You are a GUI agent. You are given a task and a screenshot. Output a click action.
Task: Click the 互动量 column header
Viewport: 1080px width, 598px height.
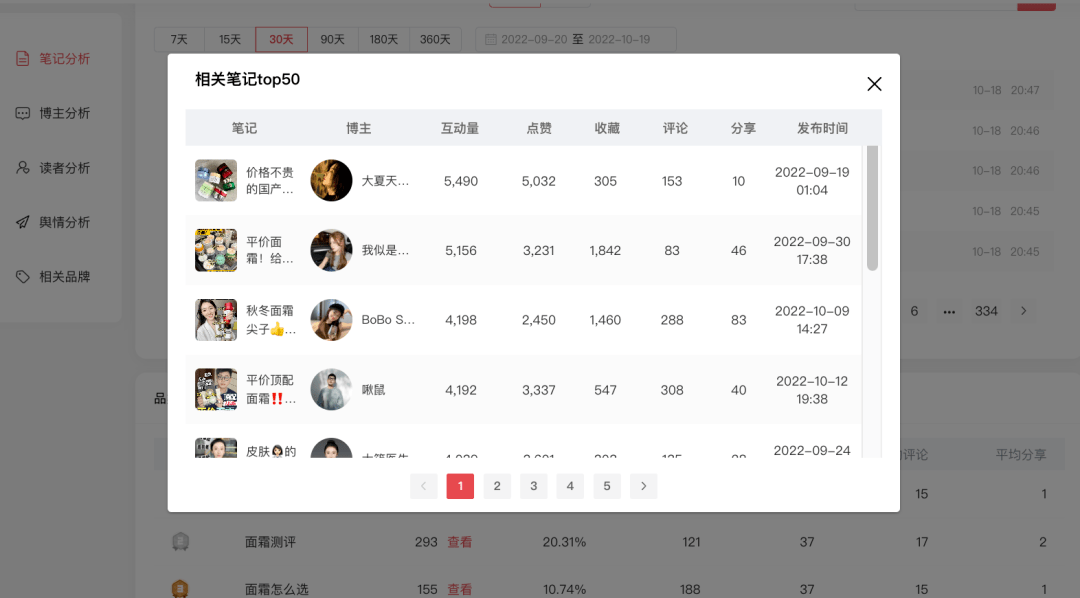[460, 128]
